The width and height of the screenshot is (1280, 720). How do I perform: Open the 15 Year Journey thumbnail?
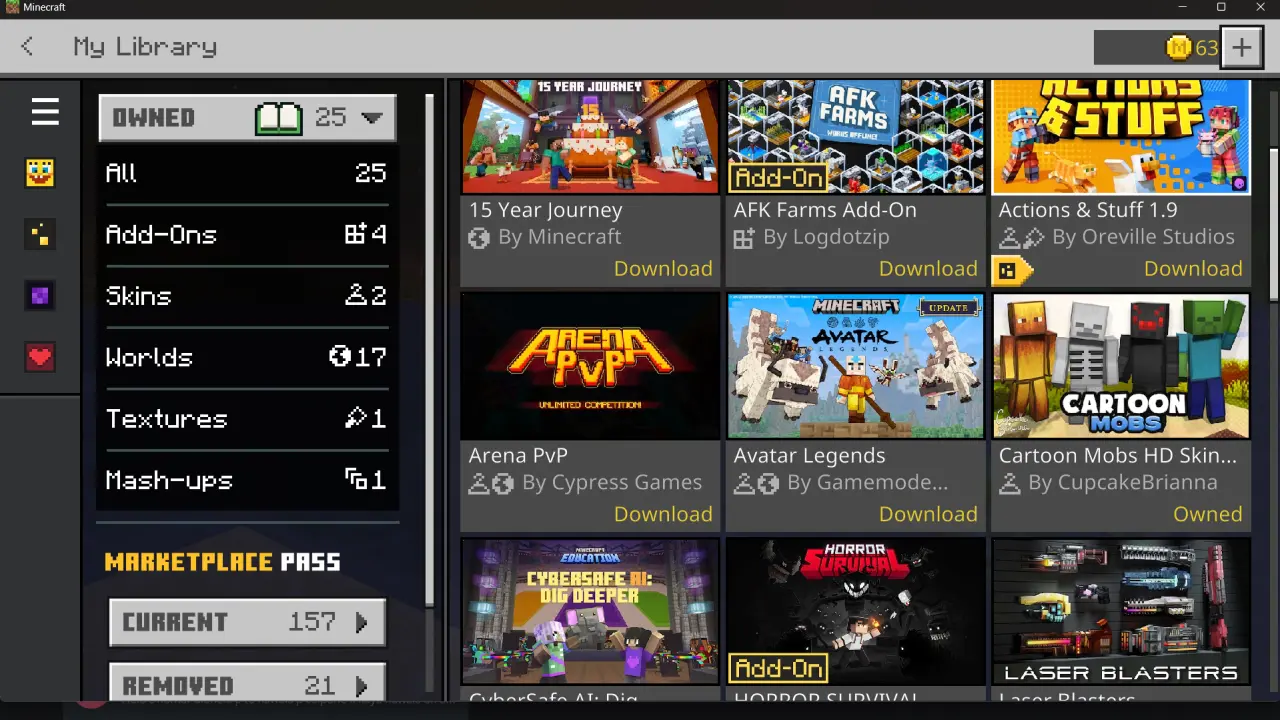pos(590,137)
